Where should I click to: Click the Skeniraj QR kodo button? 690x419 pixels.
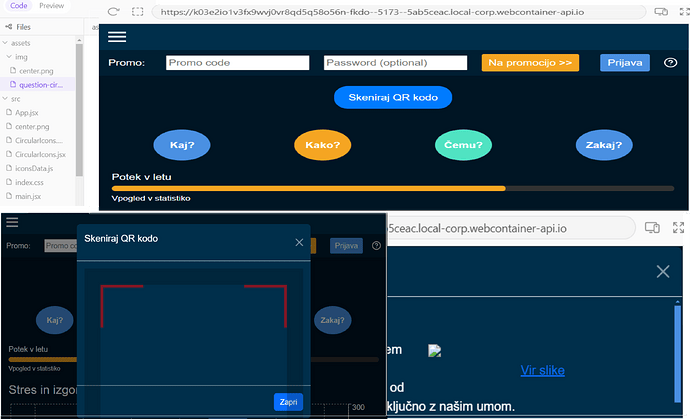coord(393,97)
